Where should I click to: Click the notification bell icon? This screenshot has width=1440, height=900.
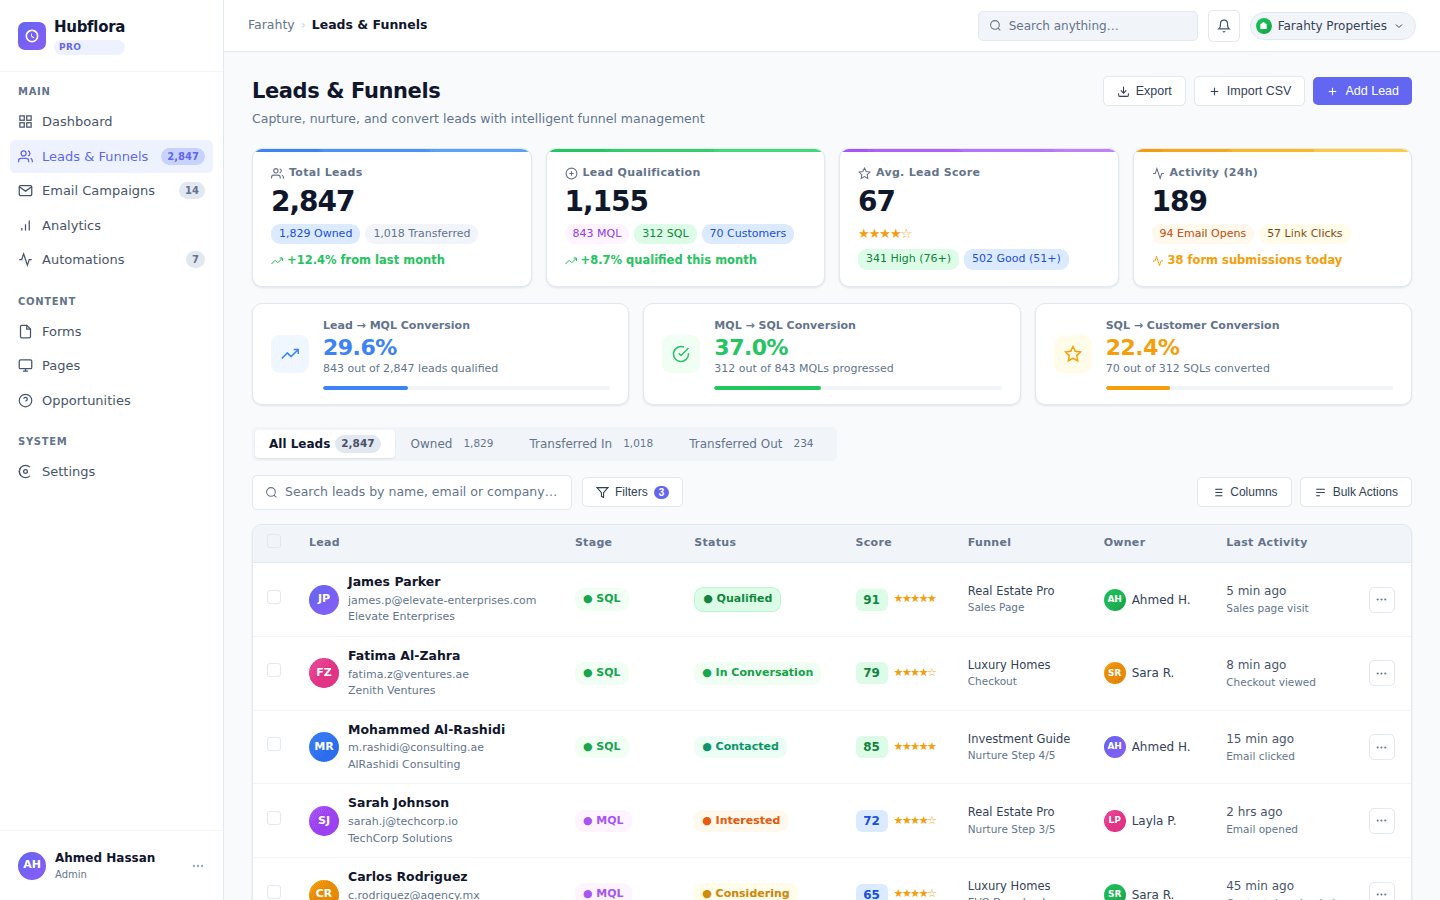[1223, 26]
